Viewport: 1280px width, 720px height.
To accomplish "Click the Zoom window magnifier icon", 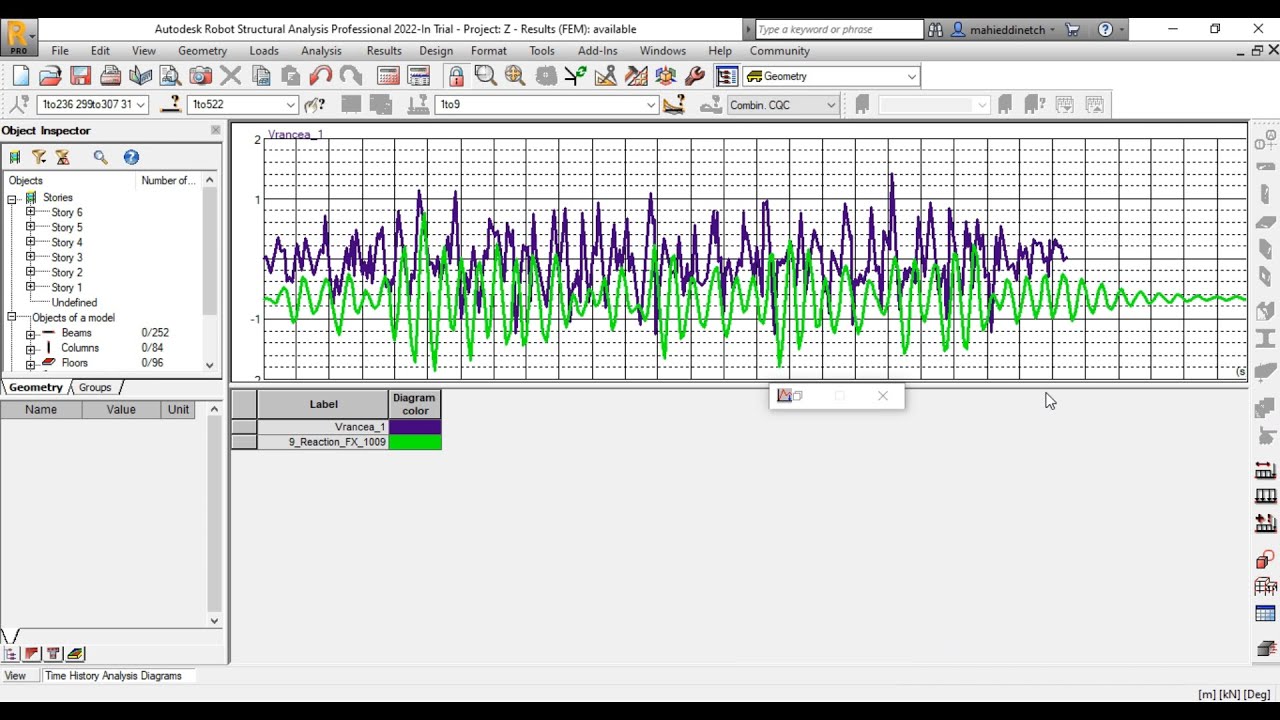I will [486, 76].
